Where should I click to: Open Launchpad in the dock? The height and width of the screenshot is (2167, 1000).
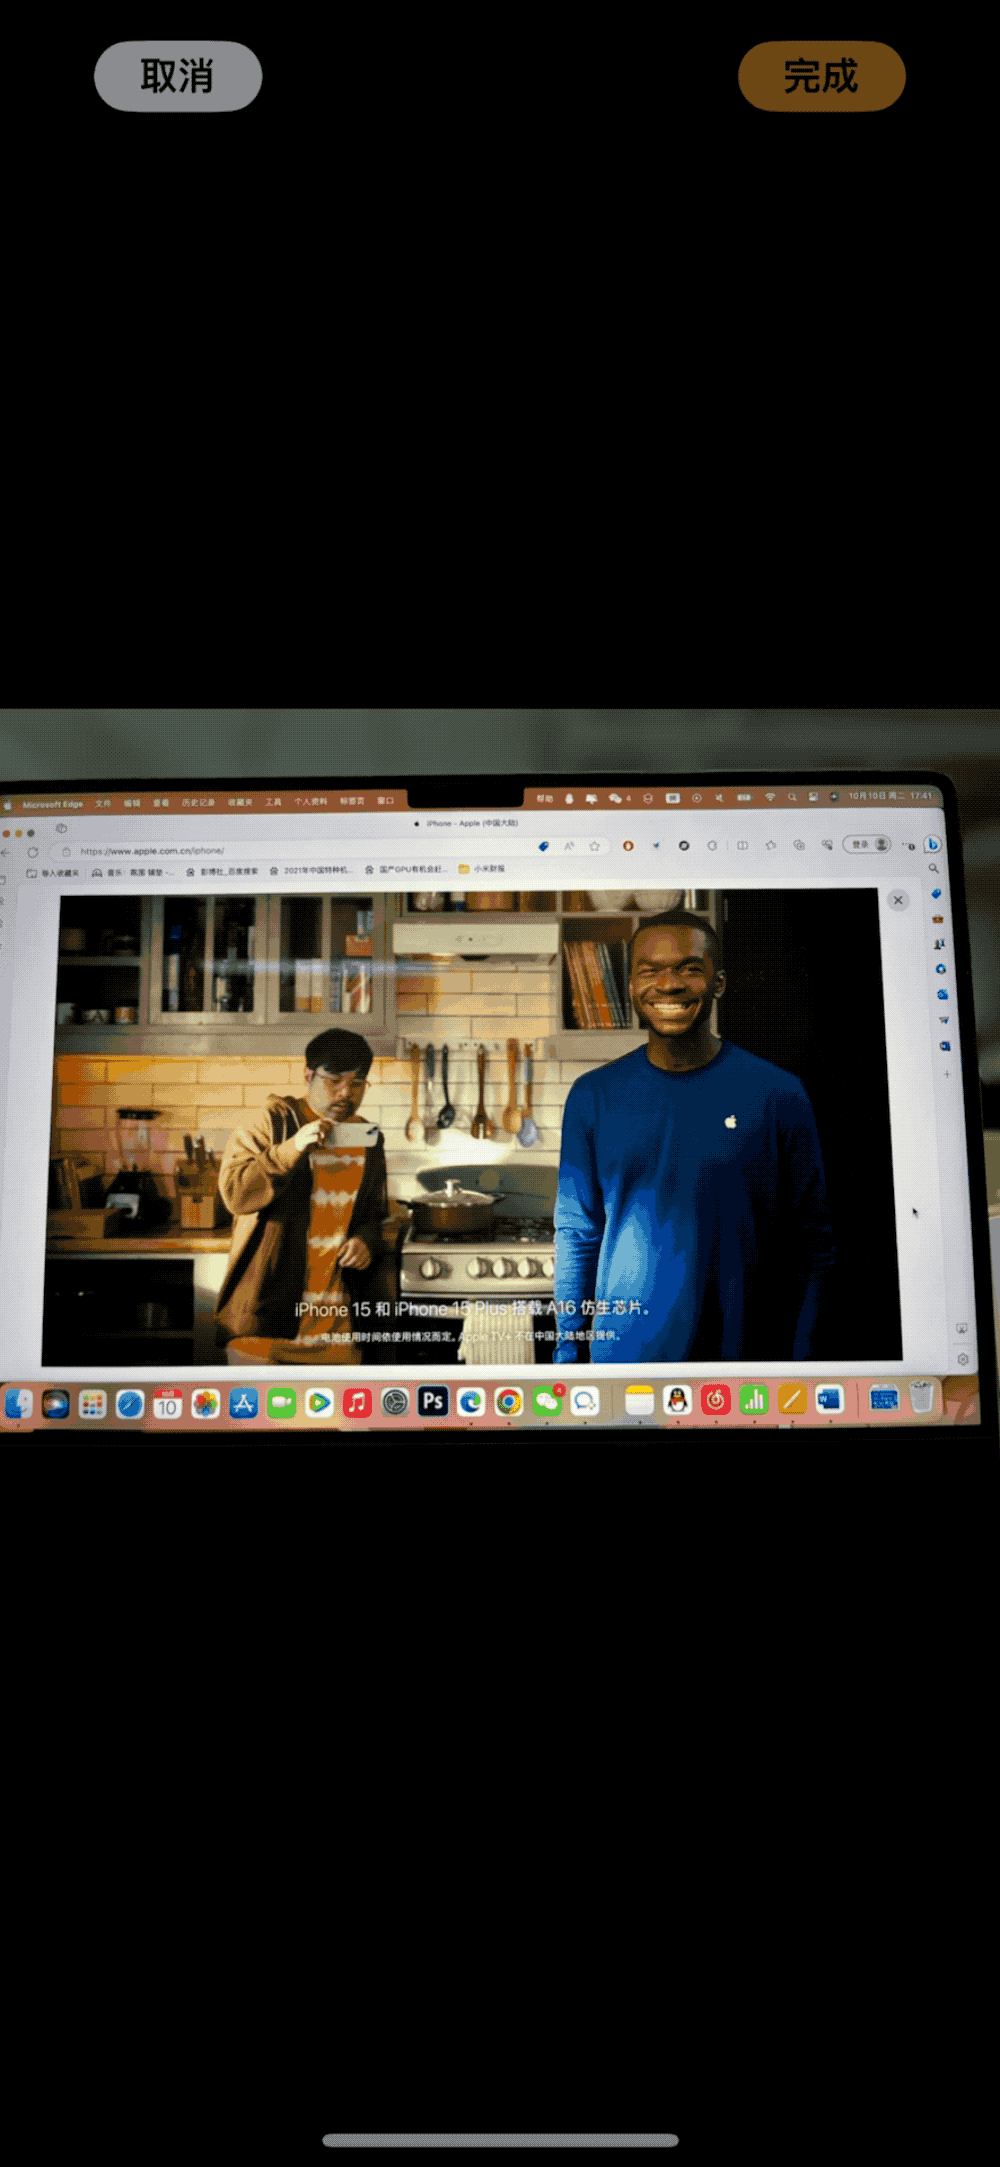point(93,1404)
